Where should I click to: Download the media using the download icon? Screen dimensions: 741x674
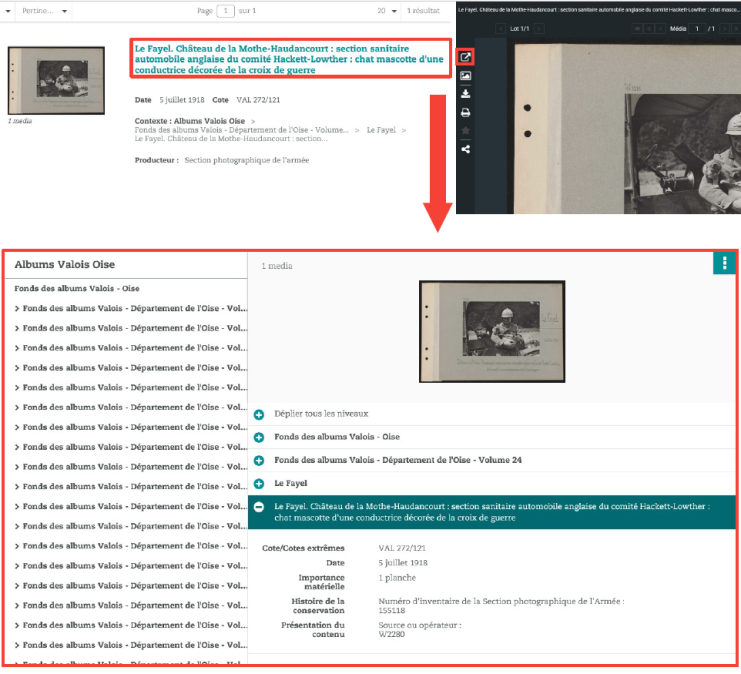tap(465, 94)
